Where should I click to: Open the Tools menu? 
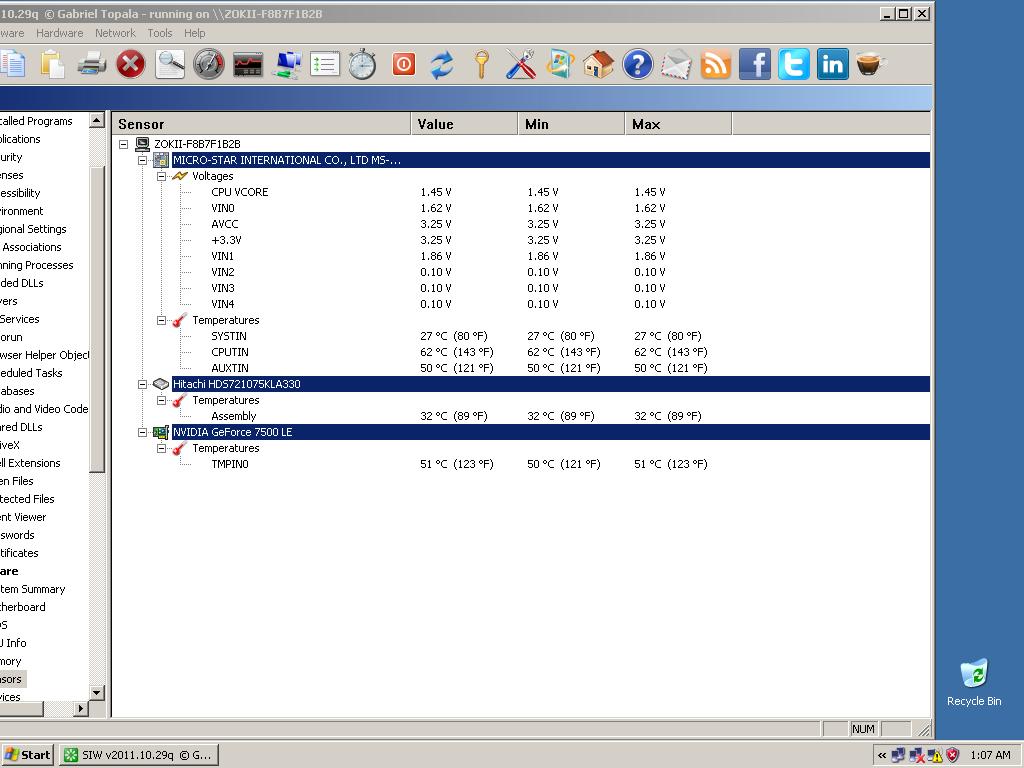(x=159, y=33)
